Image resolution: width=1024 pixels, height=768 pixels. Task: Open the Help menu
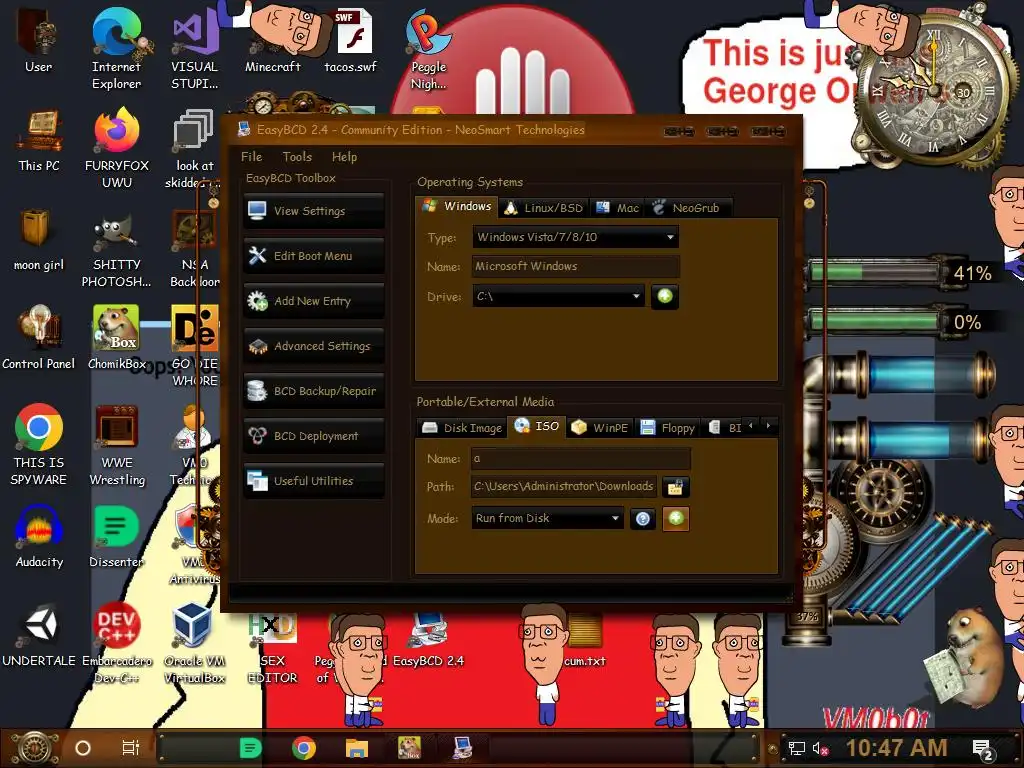pyautogui.click(x=344, y=157)
